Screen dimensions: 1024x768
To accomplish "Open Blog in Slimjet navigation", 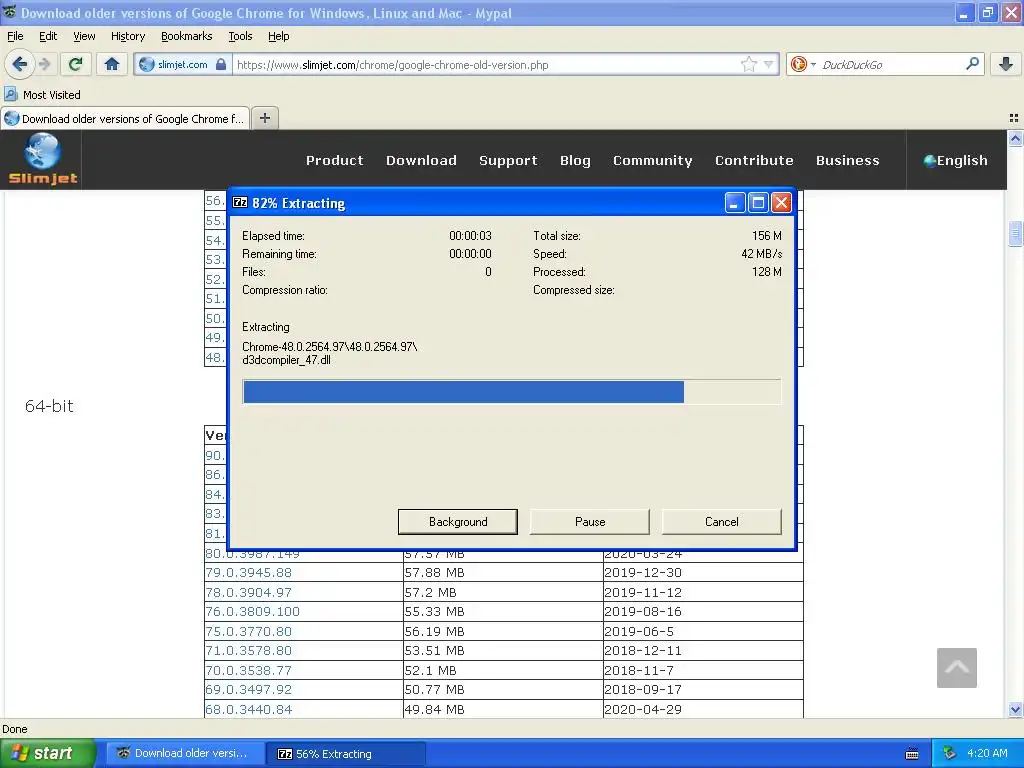I will pos(575,160).
